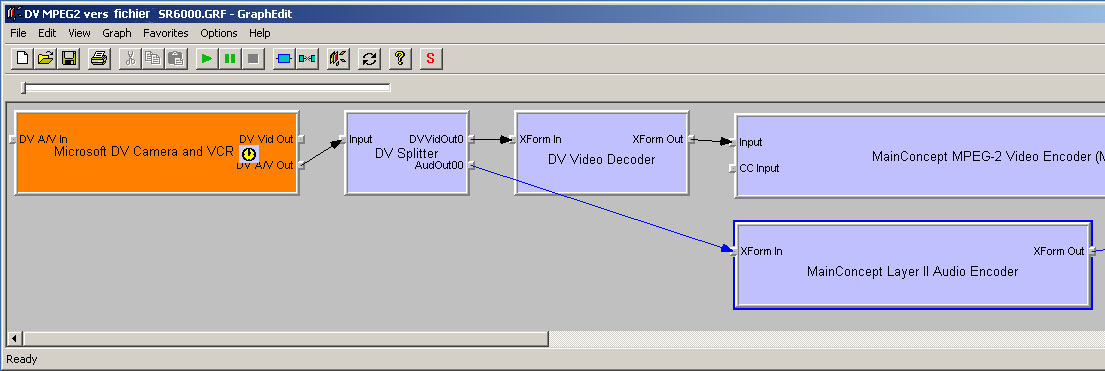Print the graph using printer icon

click(99, 59)
